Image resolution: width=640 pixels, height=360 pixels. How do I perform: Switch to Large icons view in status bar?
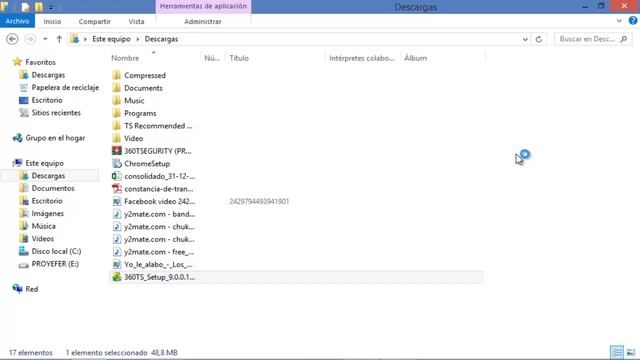631,352
